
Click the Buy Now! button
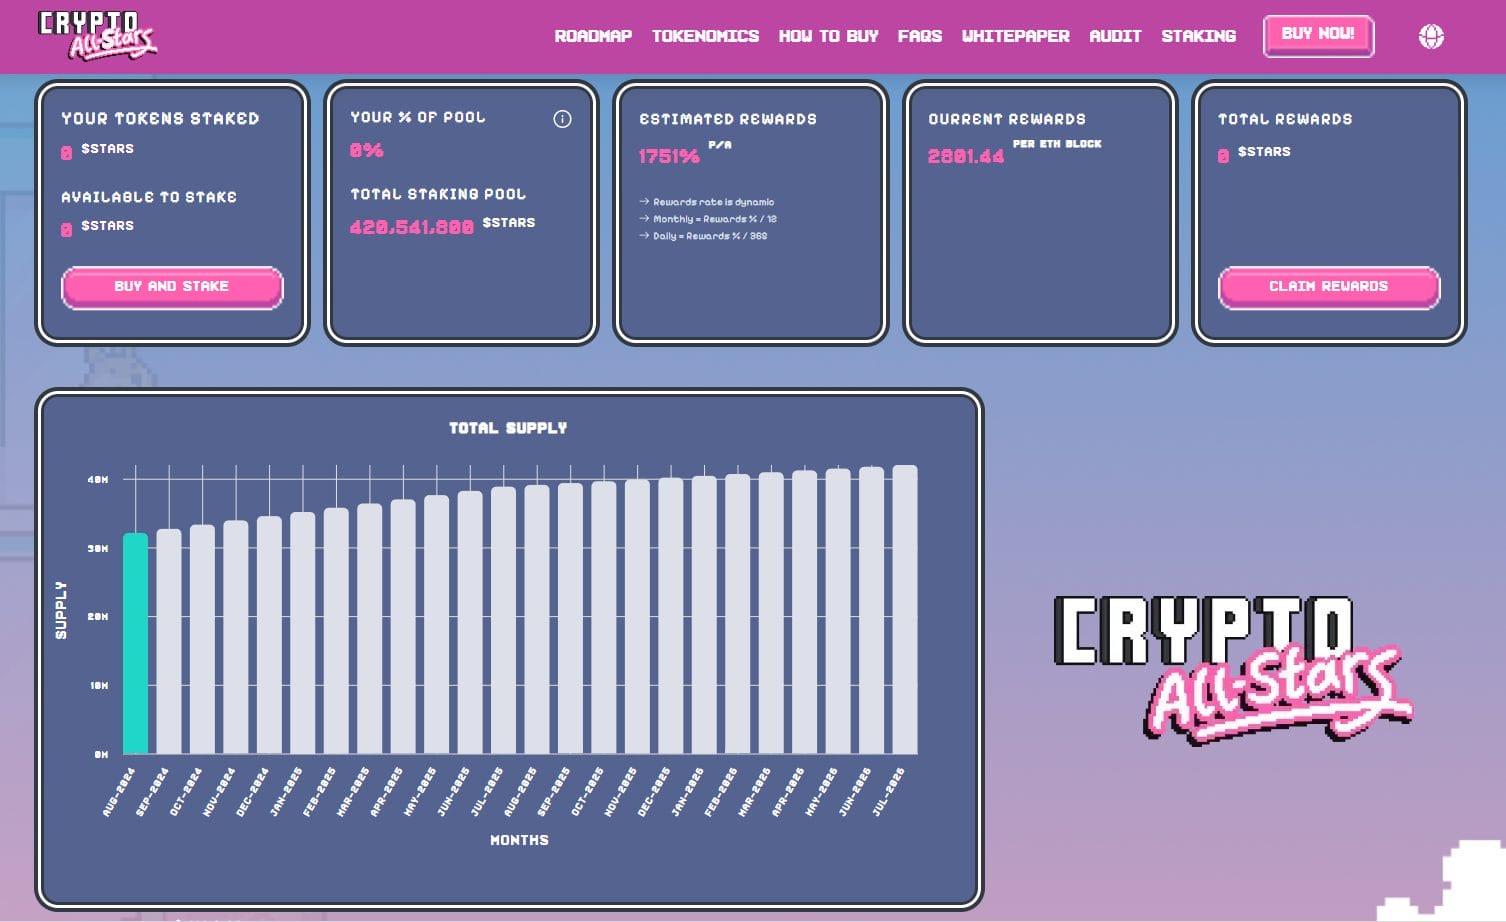(1318, 36)
